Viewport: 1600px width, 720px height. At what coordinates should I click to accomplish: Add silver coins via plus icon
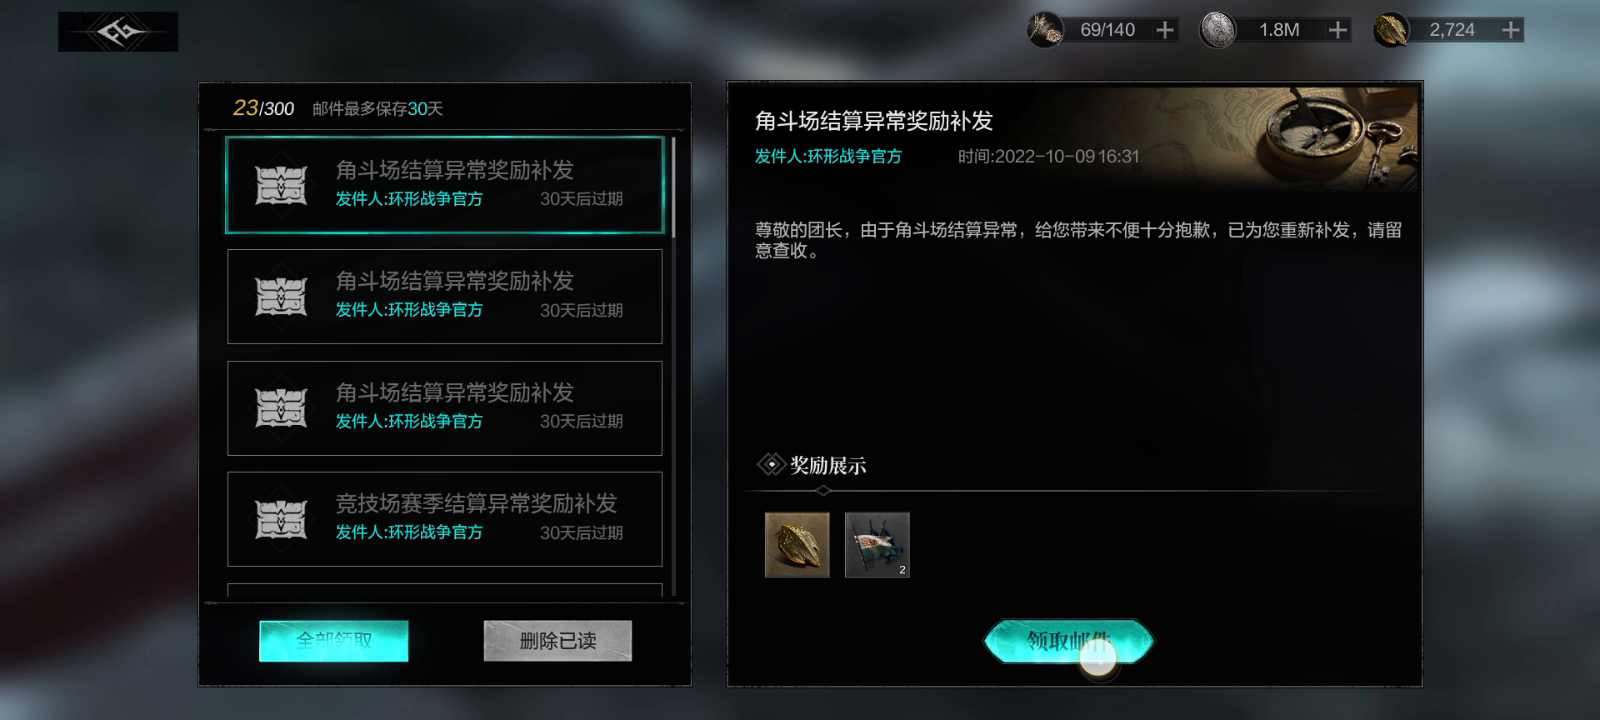1338,30
